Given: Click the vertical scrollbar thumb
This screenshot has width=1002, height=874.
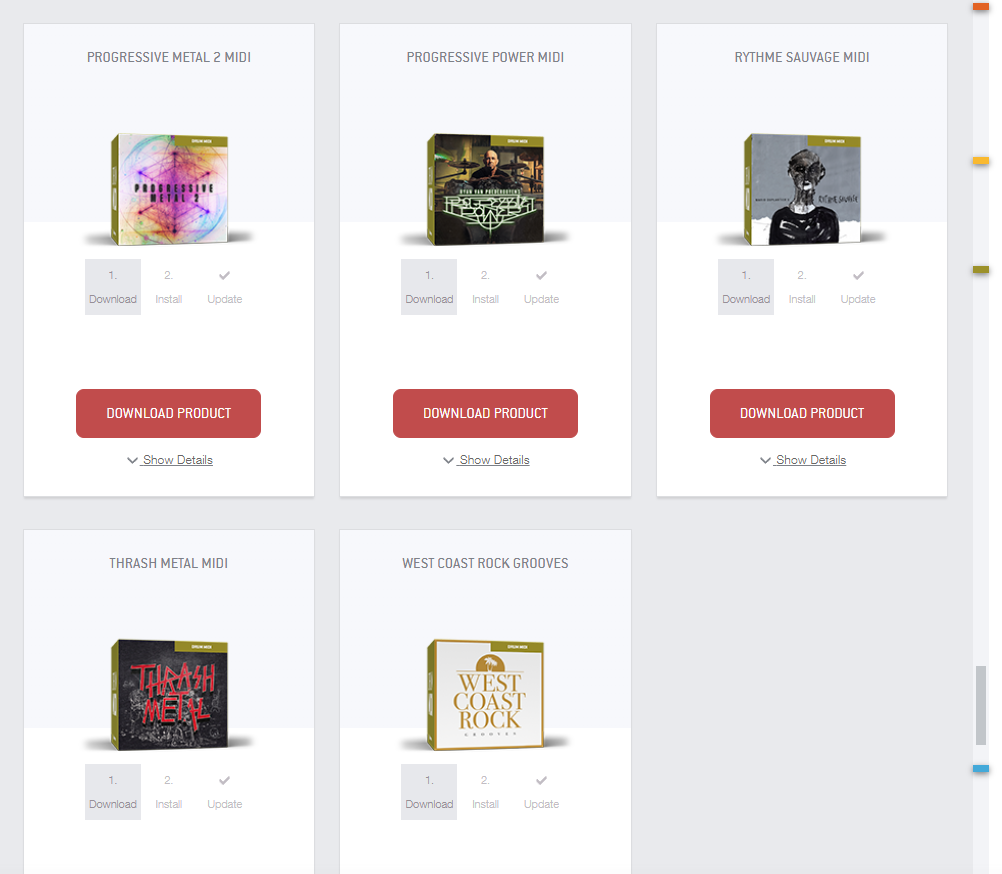Looking at the screenshot, I should (981, 705).
